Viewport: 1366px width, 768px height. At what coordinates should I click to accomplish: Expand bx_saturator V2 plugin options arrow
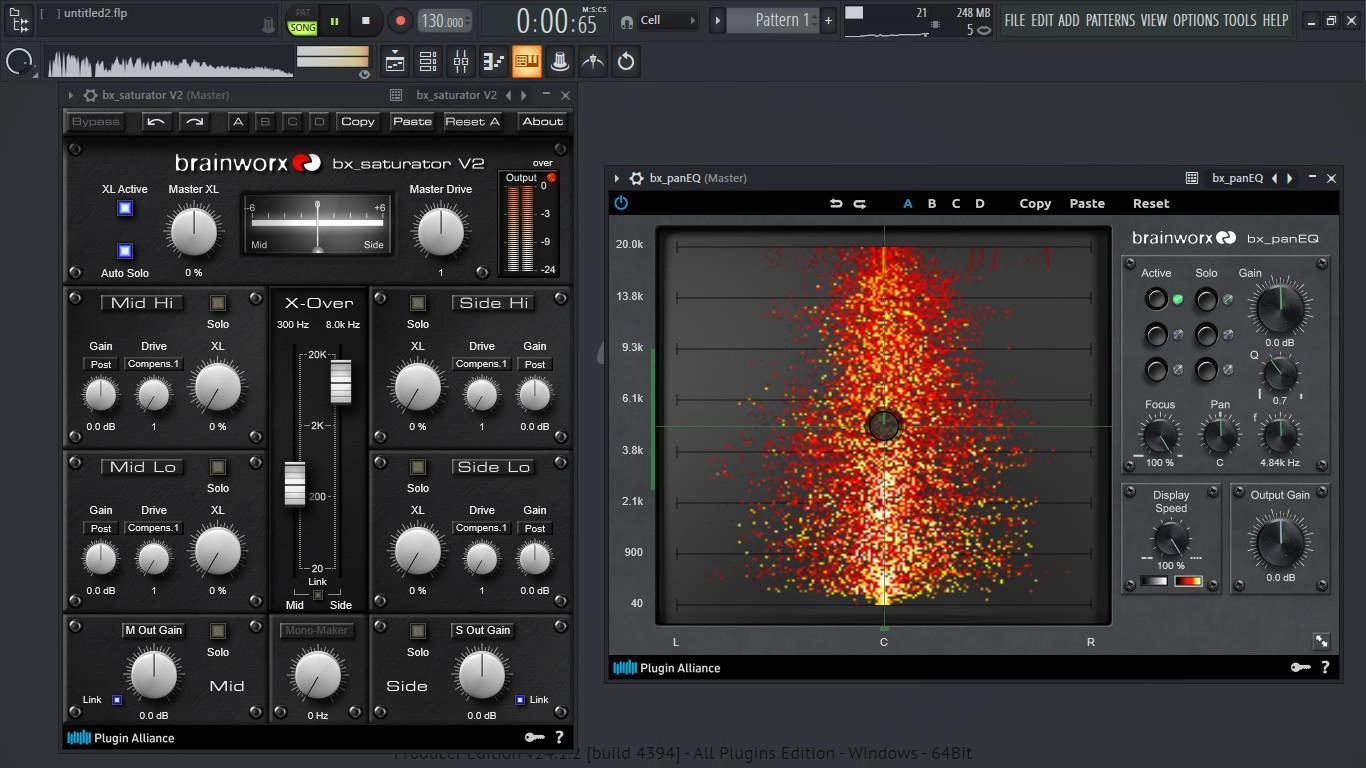(x=71, y=95)
